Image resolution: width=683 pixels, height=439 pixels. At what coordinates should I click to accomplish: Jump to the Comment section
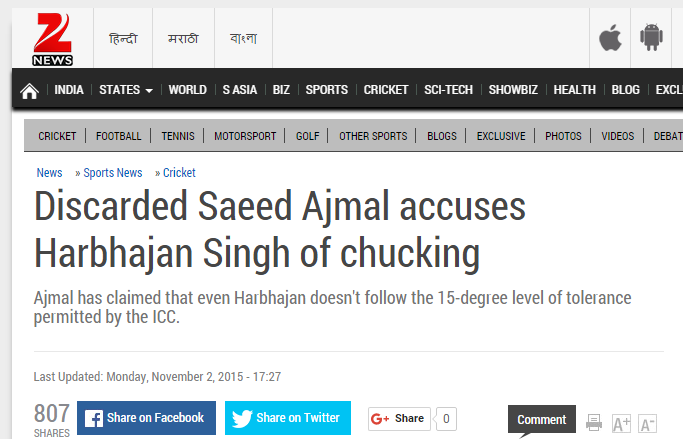point(542,420)
